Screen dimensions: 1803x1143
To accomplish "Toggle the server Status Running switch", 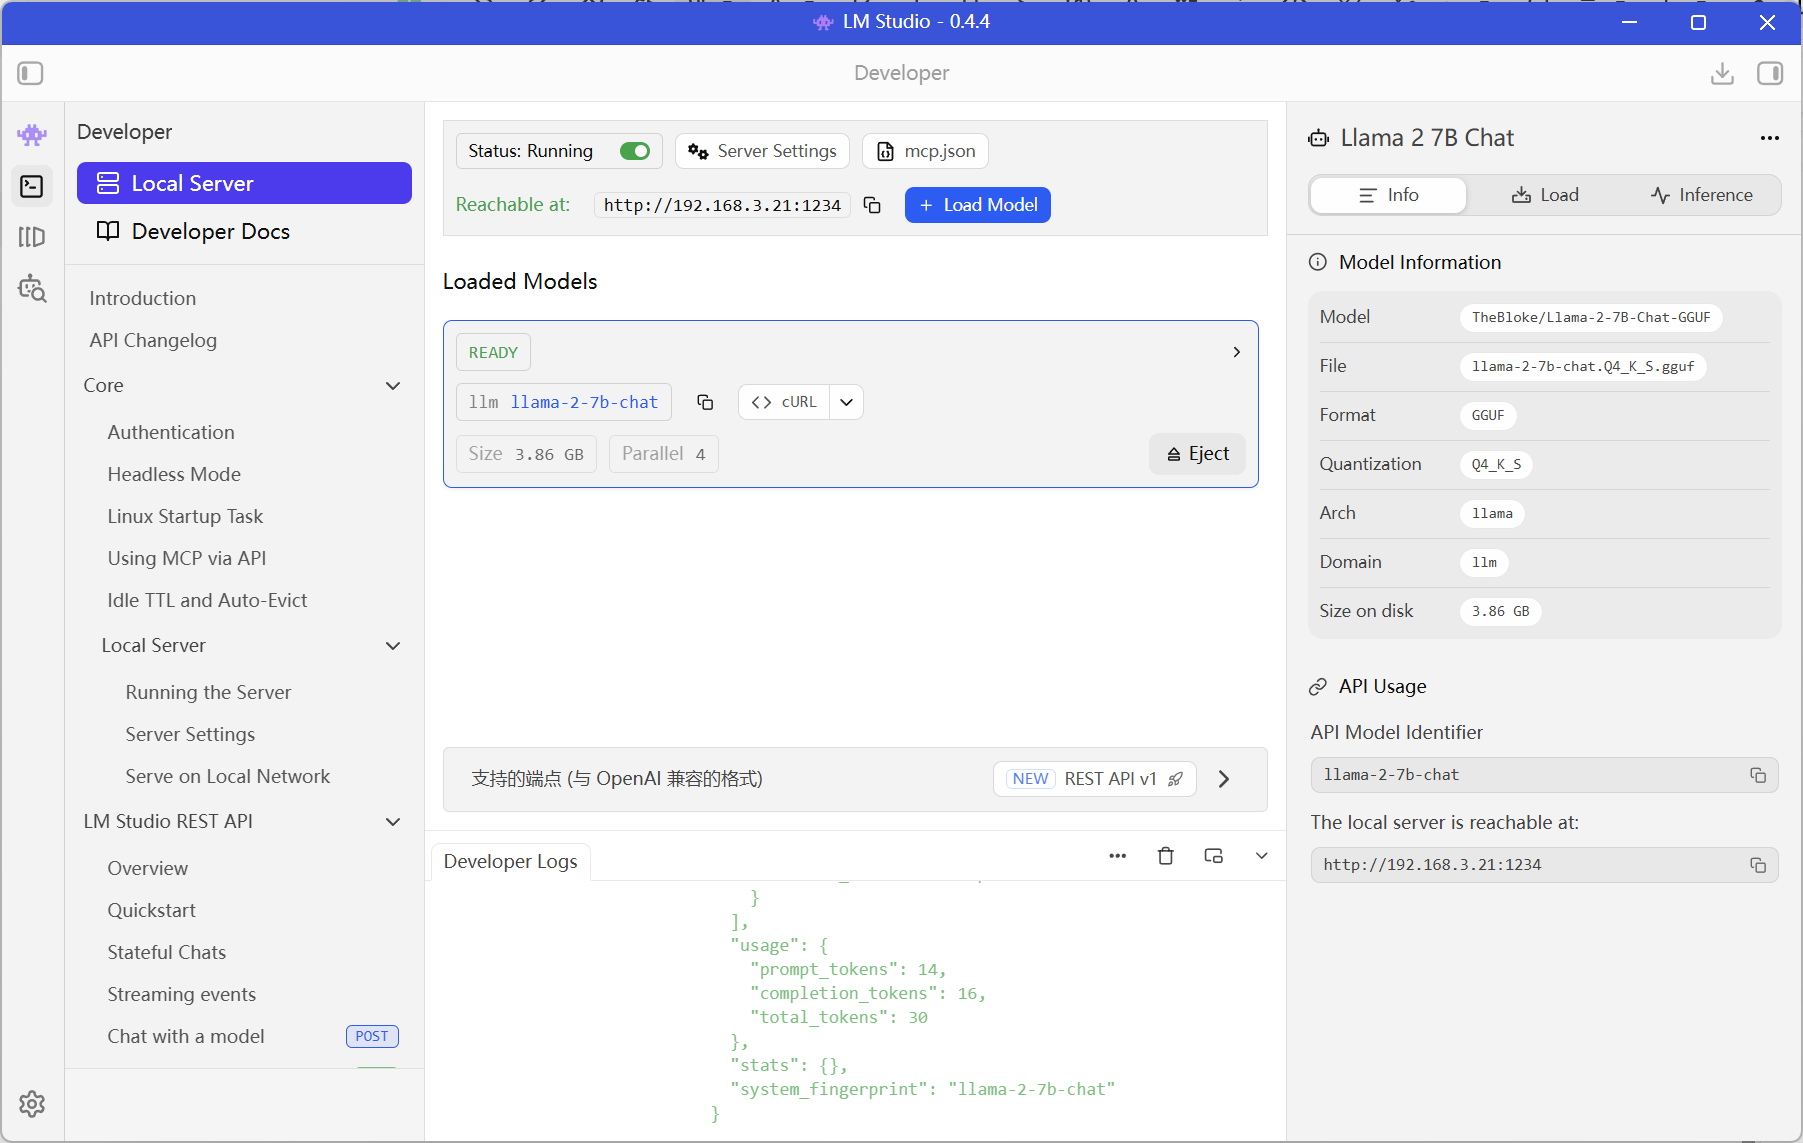I will click(635, 151).
